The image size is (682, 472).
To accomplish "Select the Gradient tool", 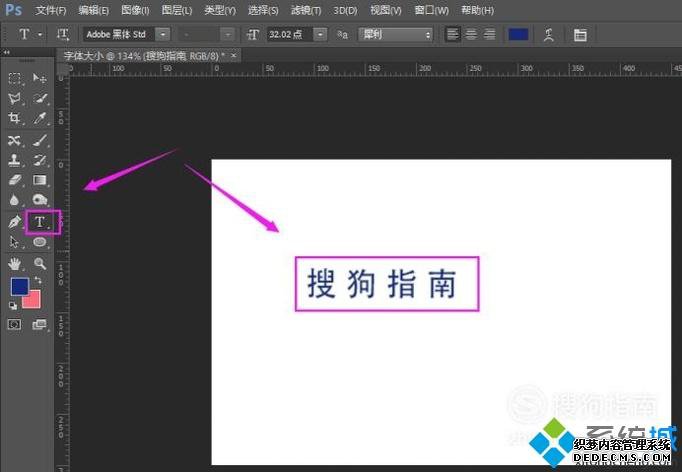I will pos(40,180).
